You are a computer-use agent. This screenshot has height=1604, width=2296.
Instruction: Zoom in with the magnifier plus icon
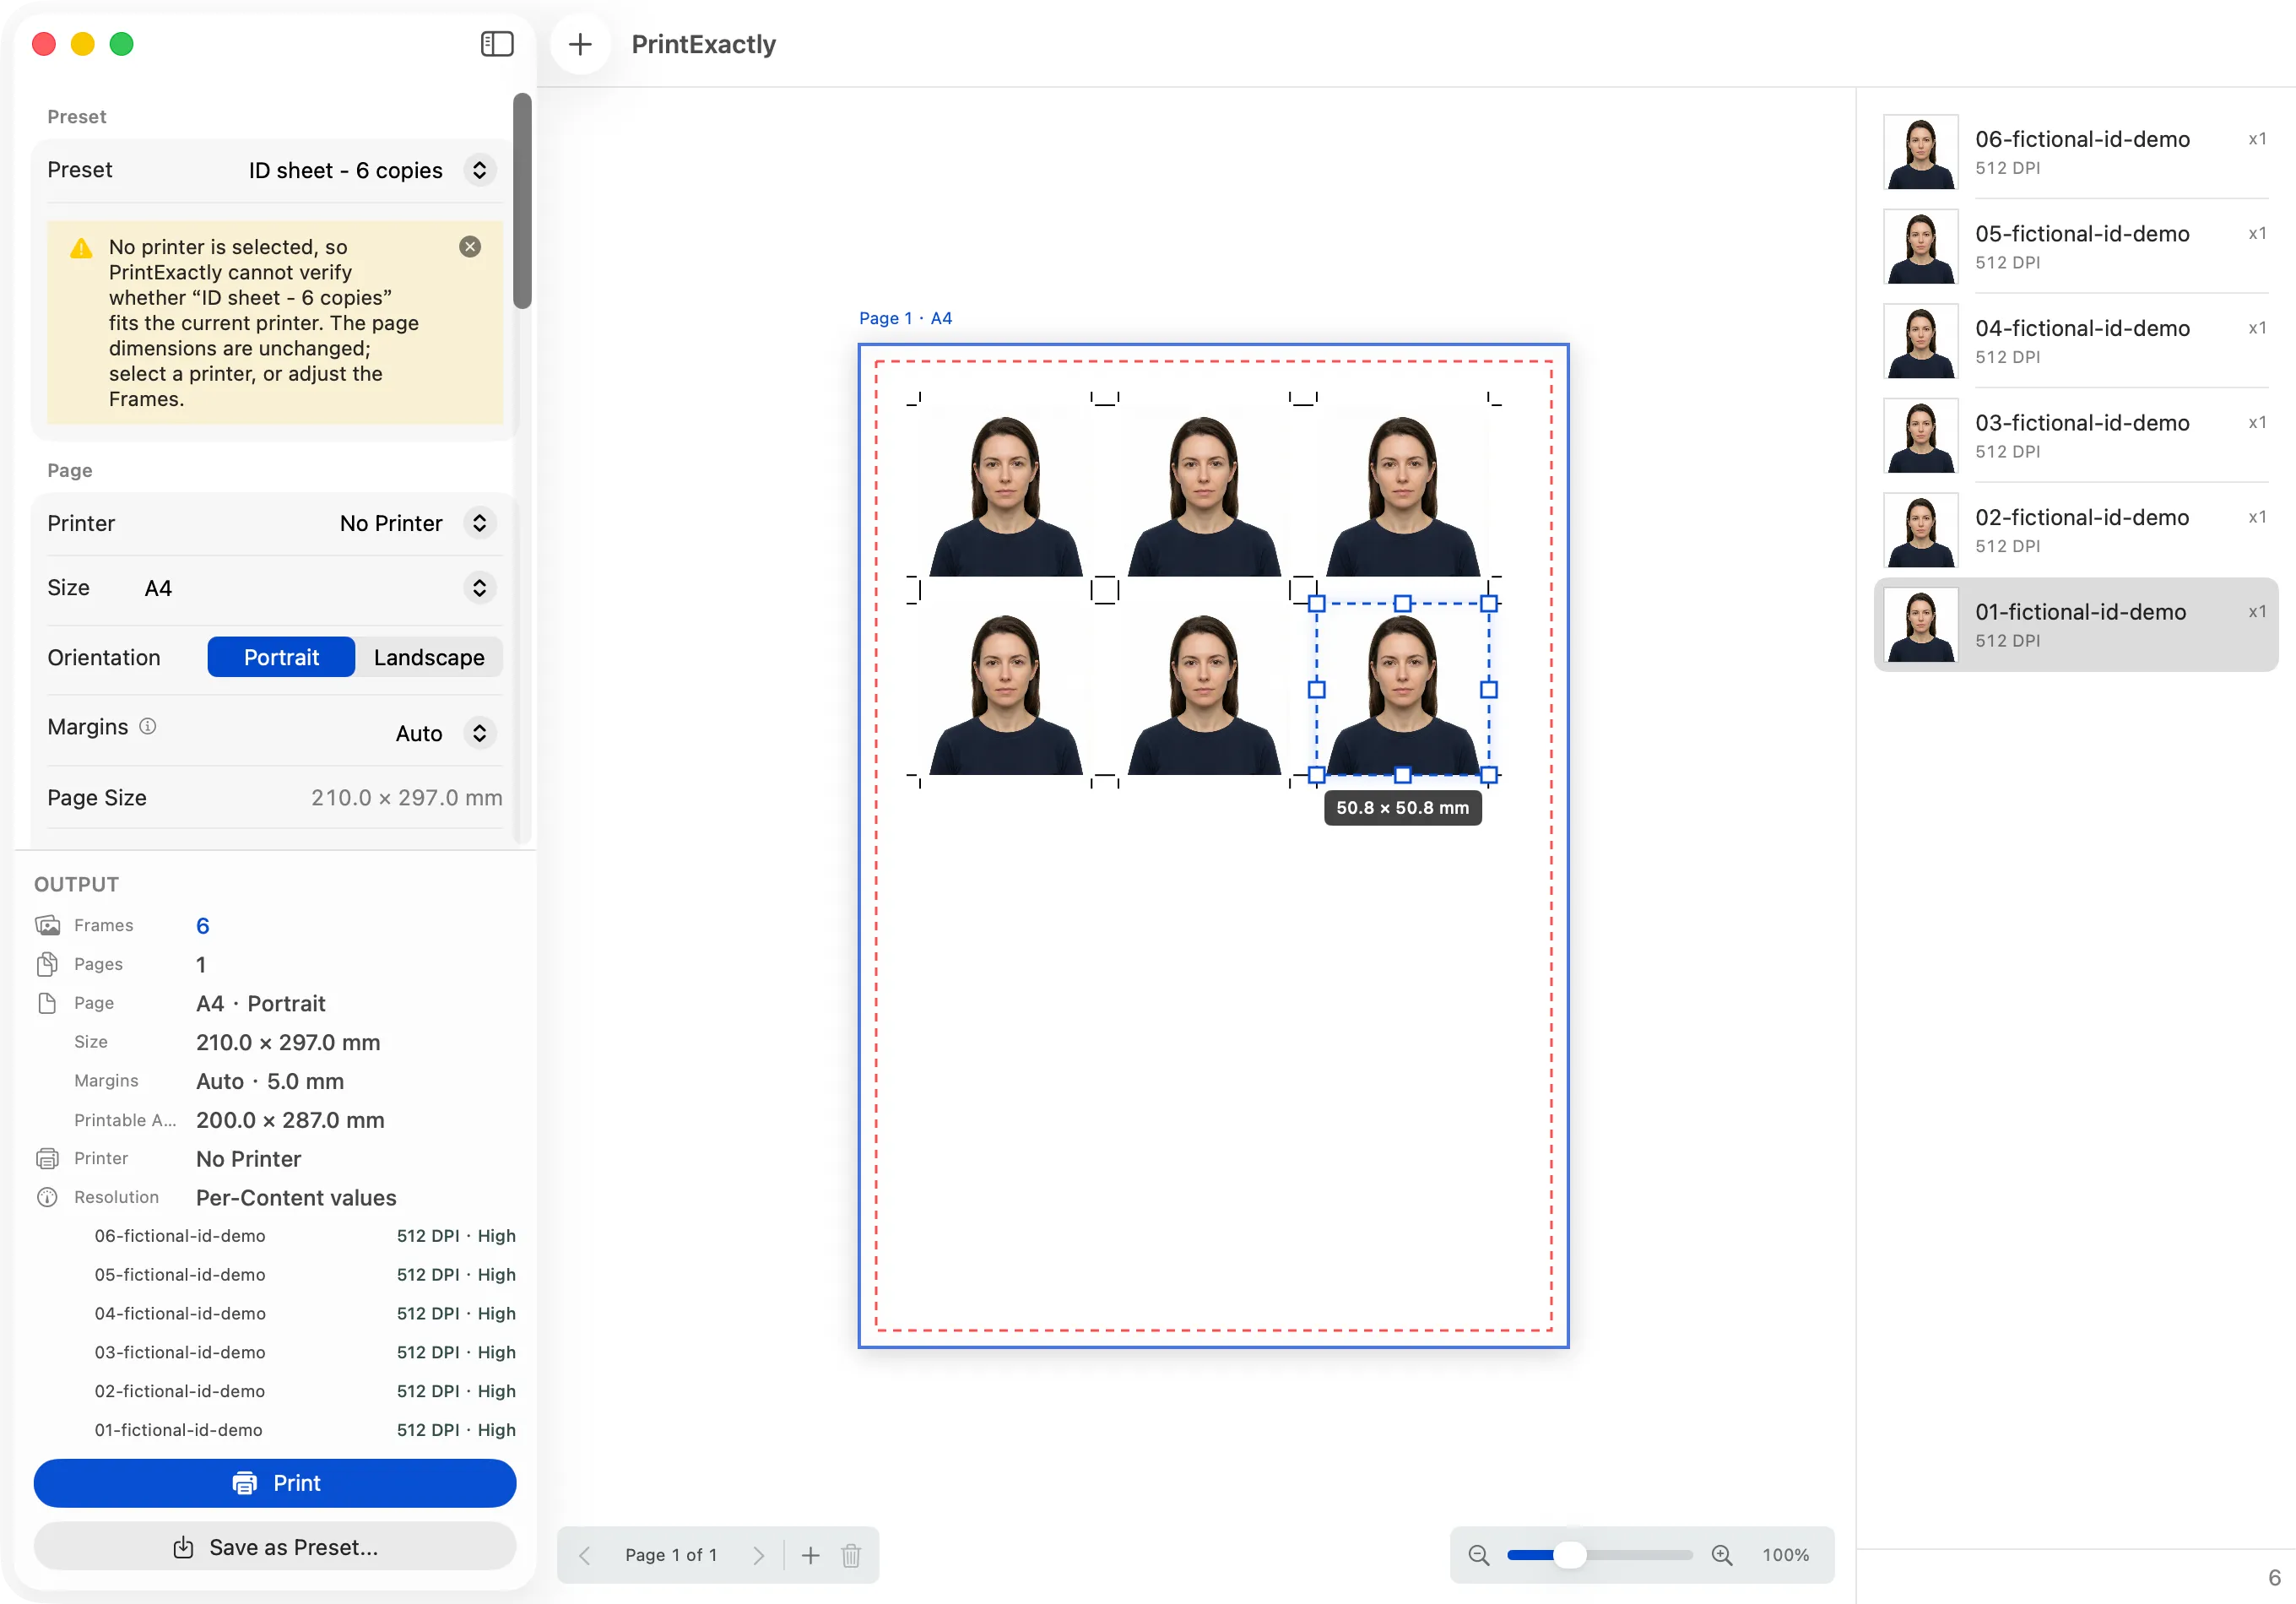[x=1722, y=1555]
